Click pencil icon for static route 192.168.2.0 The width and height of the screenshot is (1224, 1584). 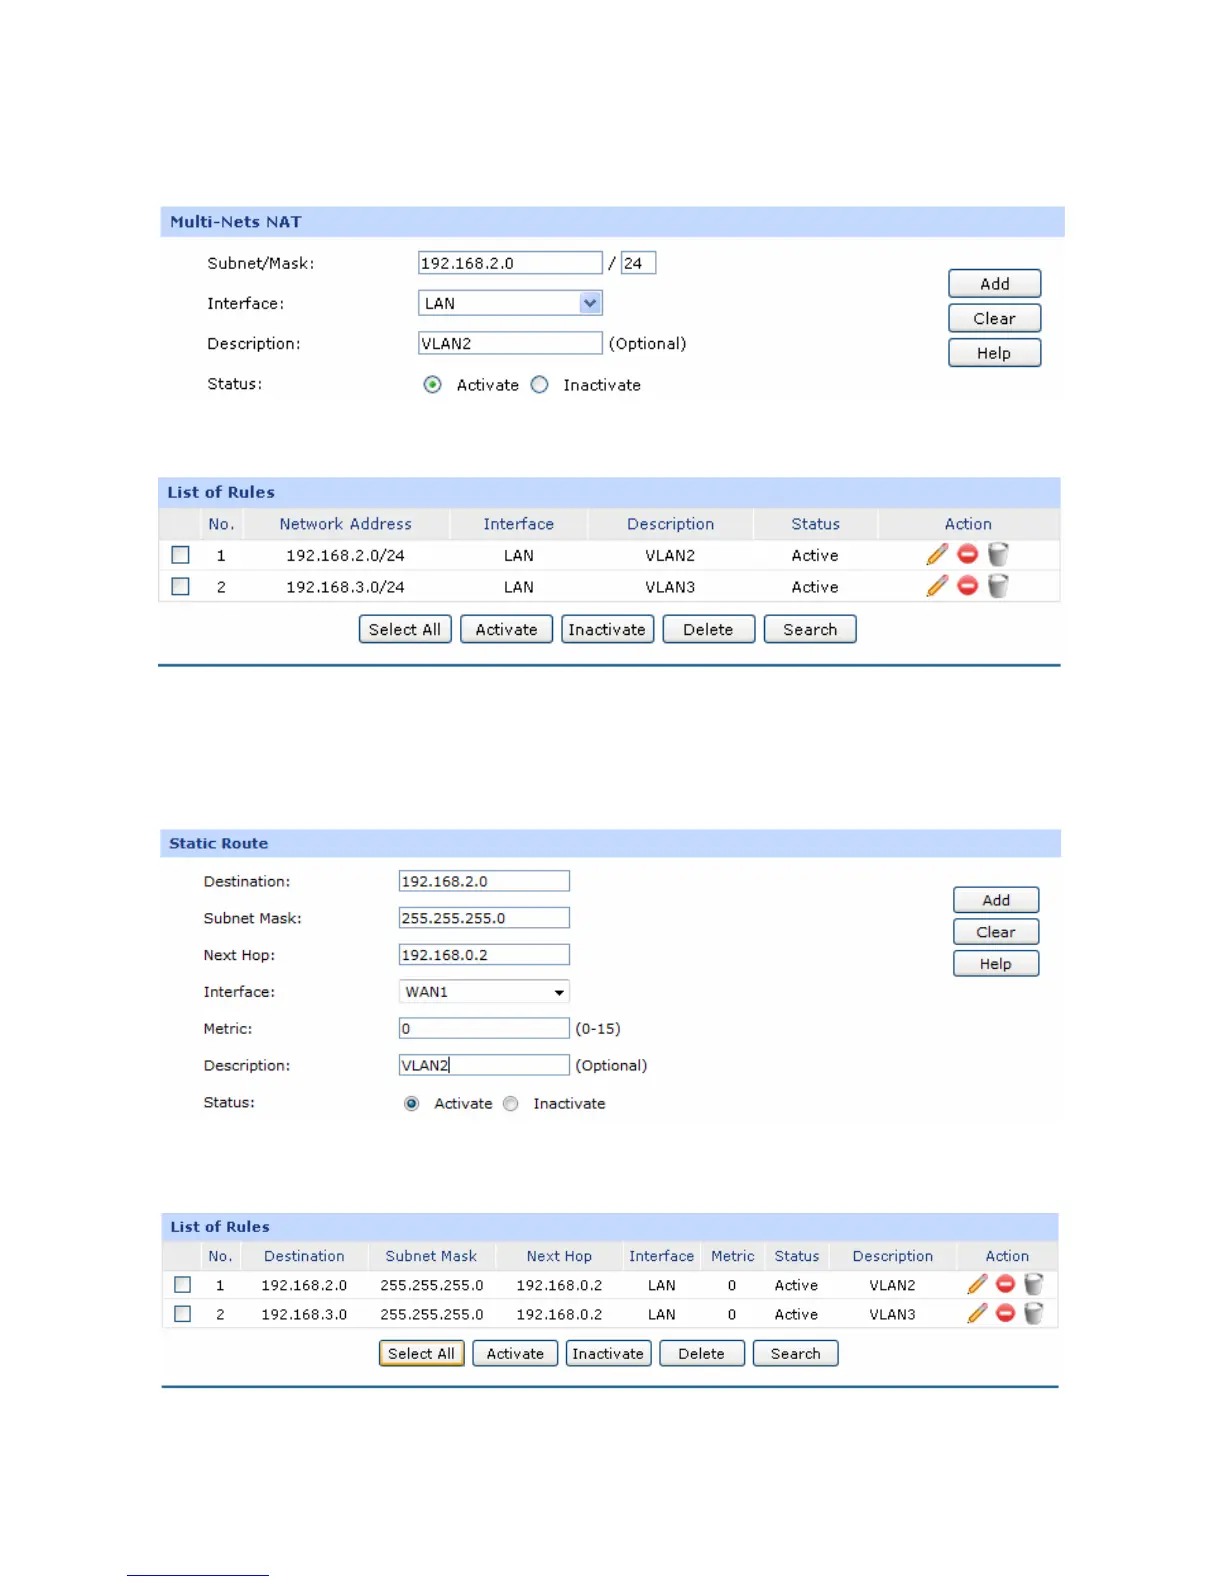tap(977, 1284)
